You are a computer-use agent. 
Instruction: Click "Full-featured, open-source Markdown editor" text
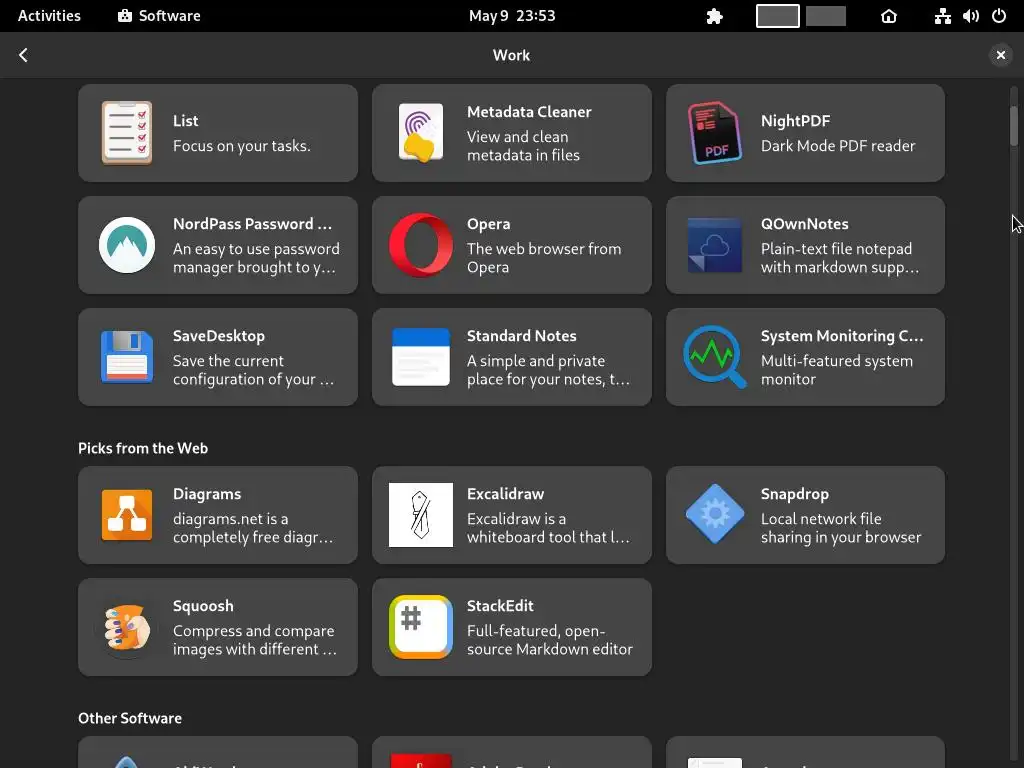click(550, 640)
